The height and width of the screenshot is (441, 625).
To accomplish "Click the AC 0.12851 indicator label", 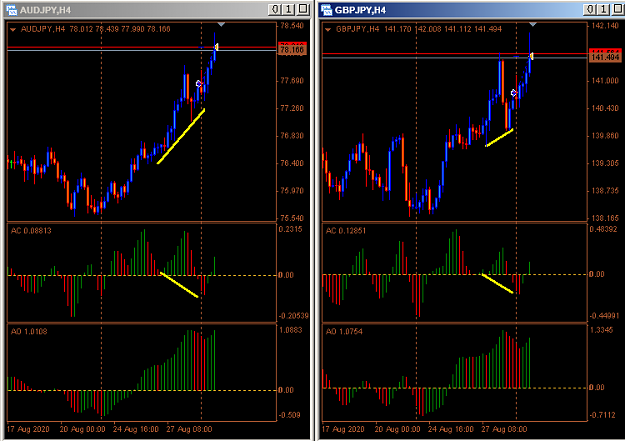I will click(x=346, y=231).
